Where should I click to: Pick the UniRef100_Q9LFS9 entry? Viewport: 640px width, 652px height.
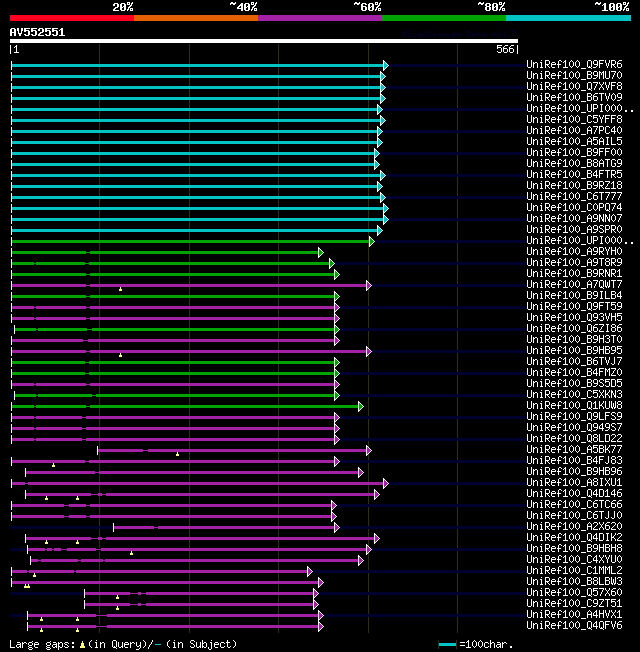[574, 417]
